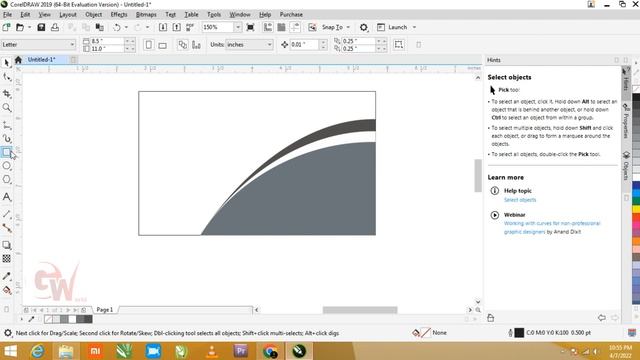Open the Select objects help link
640x360 pixels.
[520, 200]
